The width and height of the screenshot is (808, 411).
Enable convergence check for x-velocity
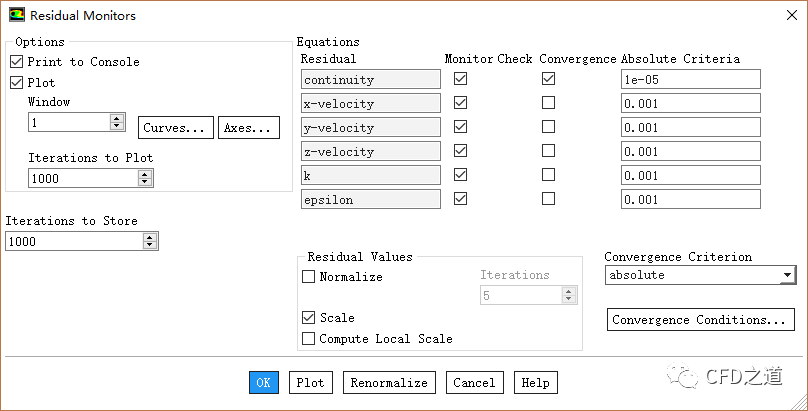click(x=548, y=103)
